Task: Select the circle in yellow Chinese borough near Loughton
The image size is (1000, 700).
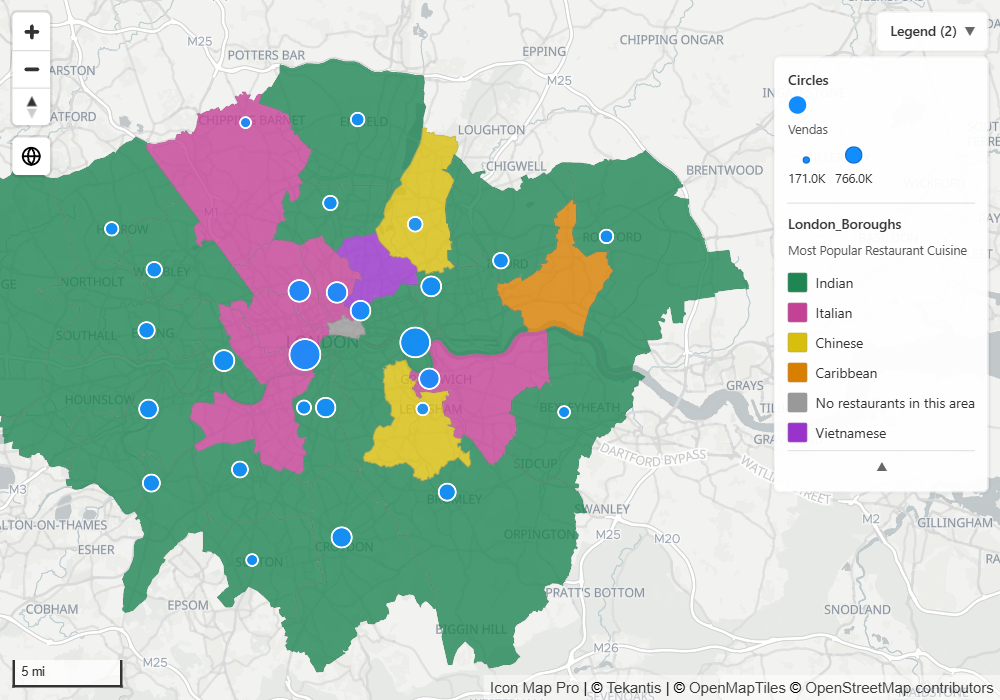Action: coord(415,224)
